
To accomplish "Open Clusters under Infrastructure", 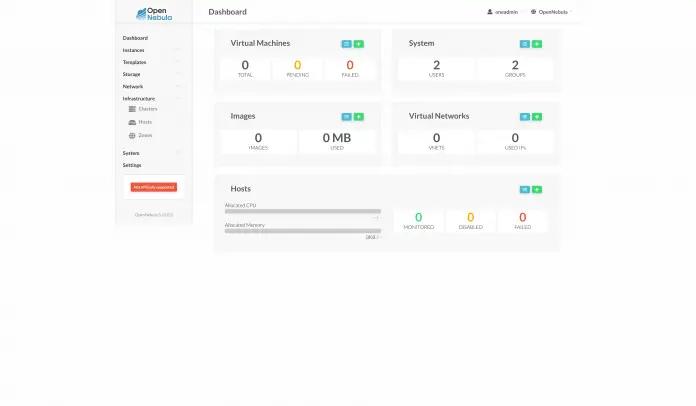I will (x=147, y=109).
